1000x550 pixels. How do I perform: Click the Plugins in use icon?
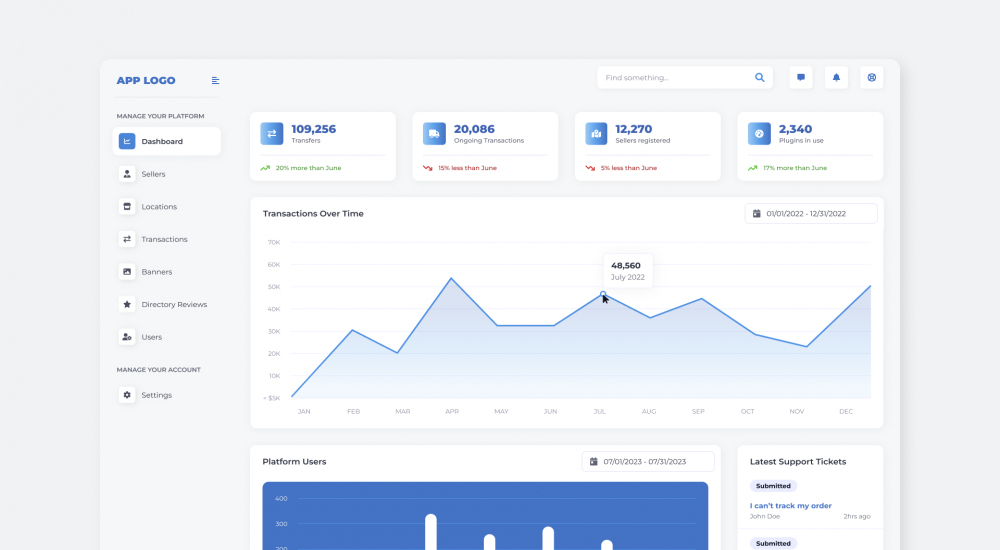point(759,134)
